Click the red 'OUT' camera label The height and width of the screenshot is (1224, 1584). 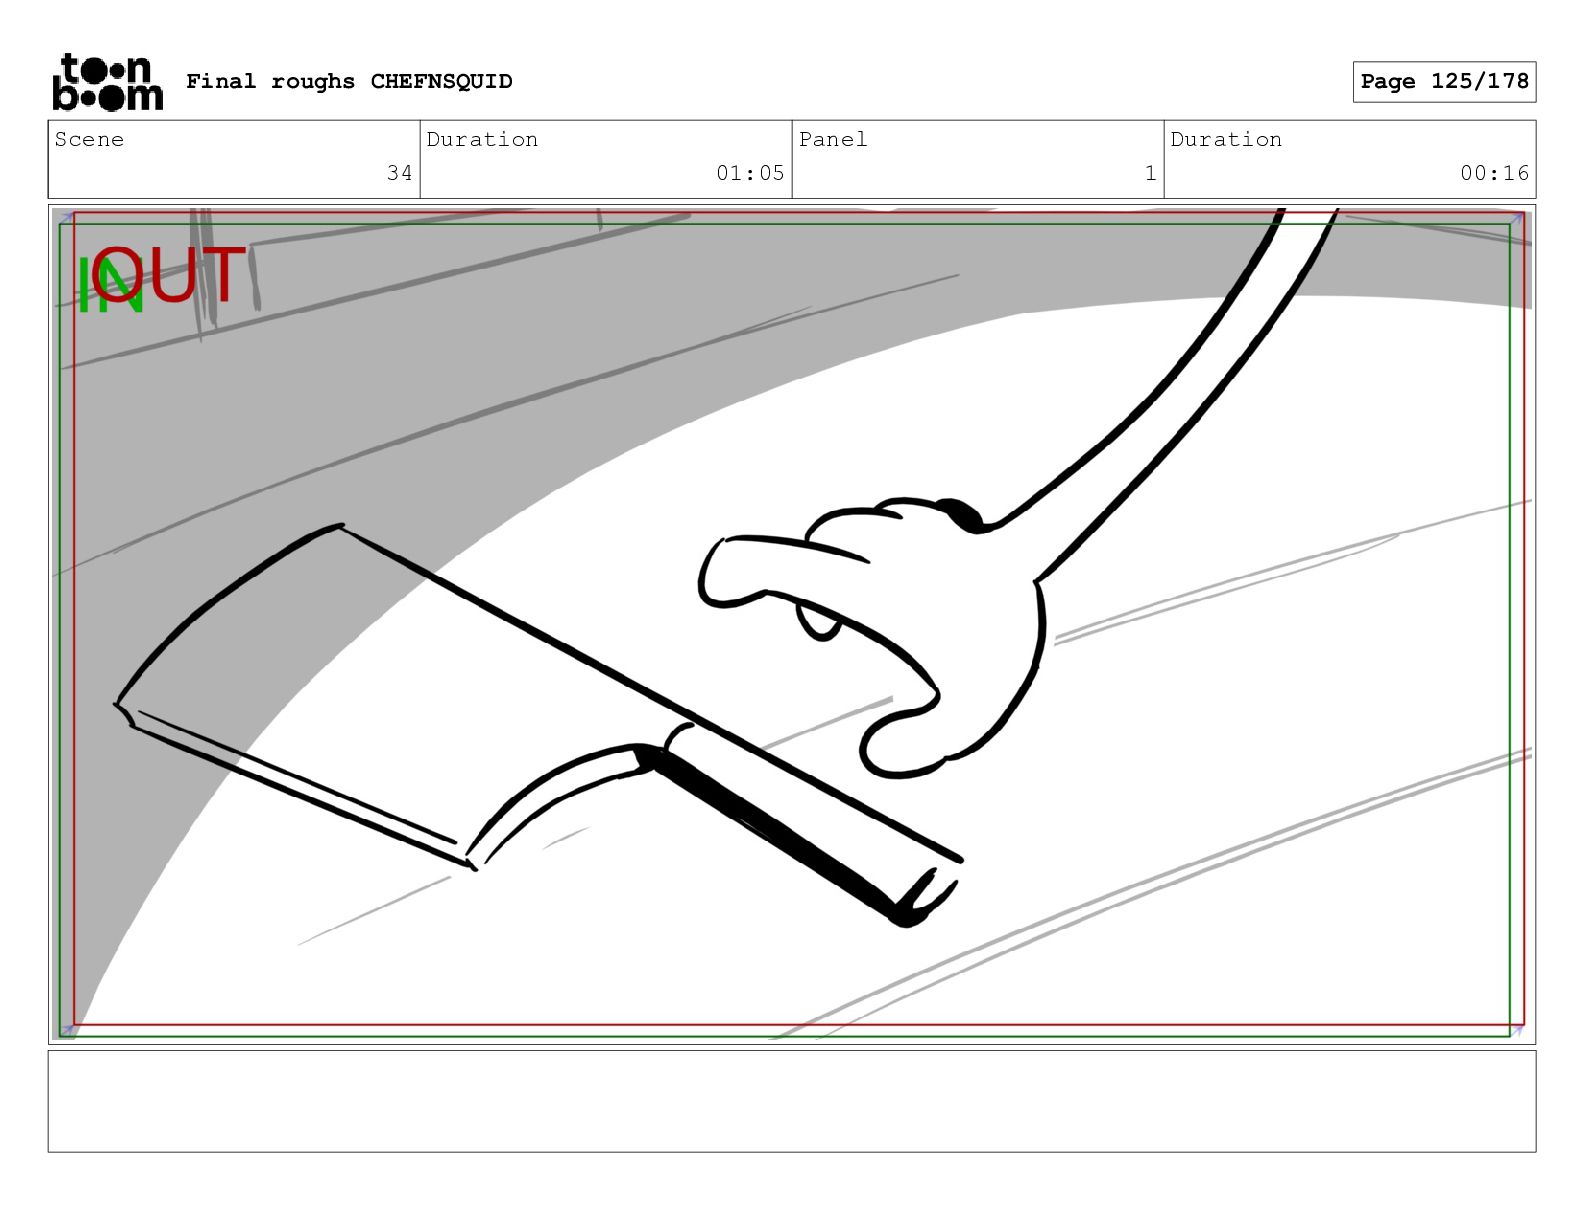(170, 274)
